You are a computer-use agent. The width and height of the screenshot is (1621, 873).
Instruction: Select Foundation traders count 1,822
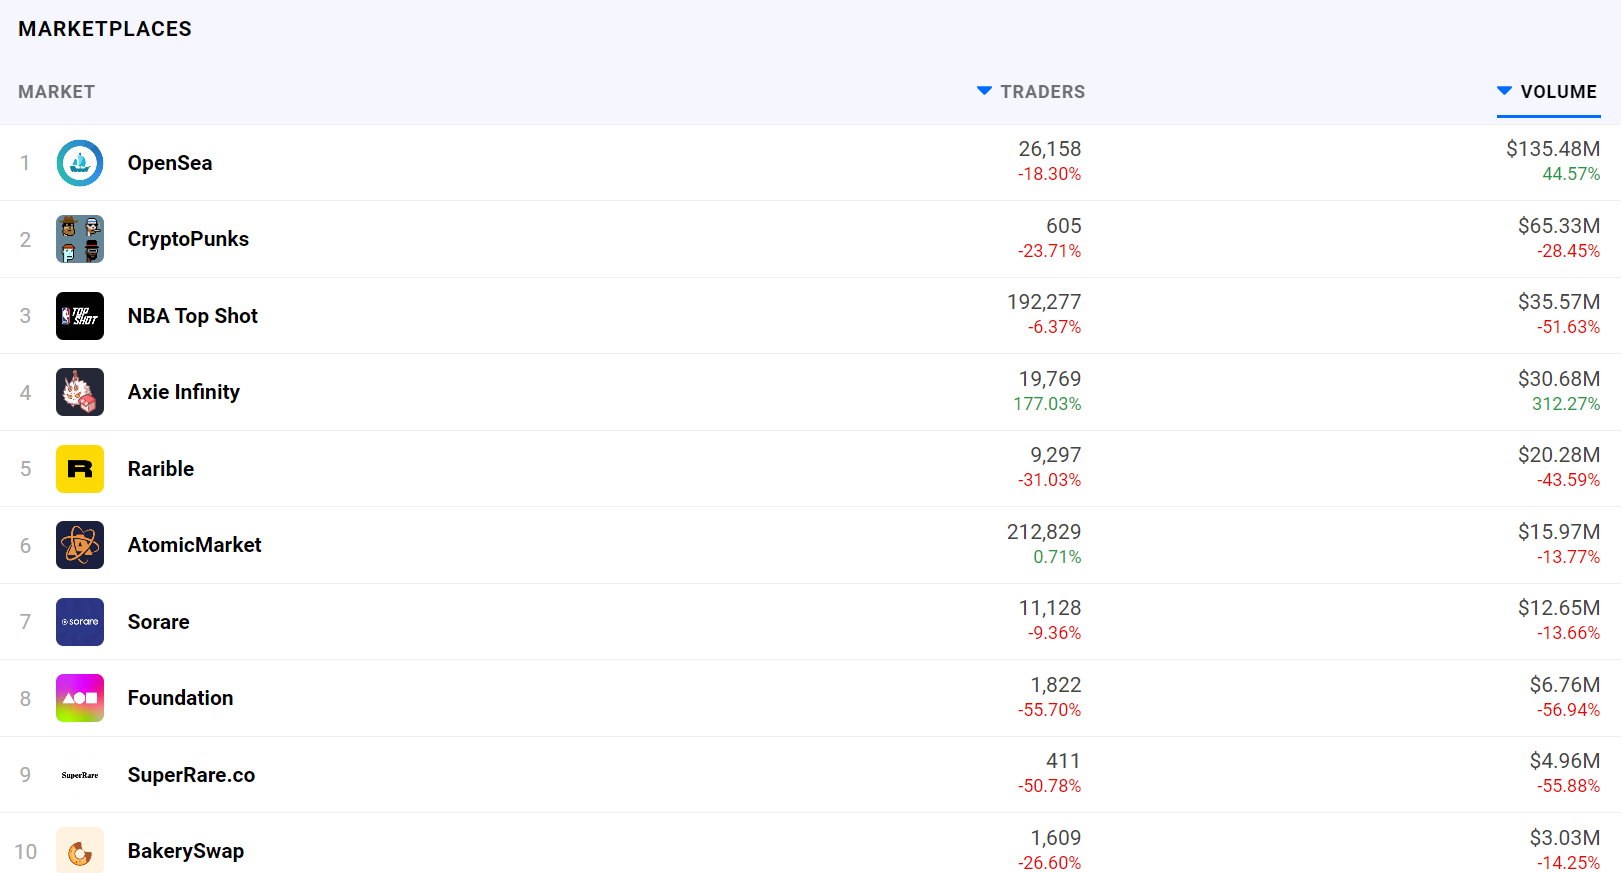(x=1056, y=685)
